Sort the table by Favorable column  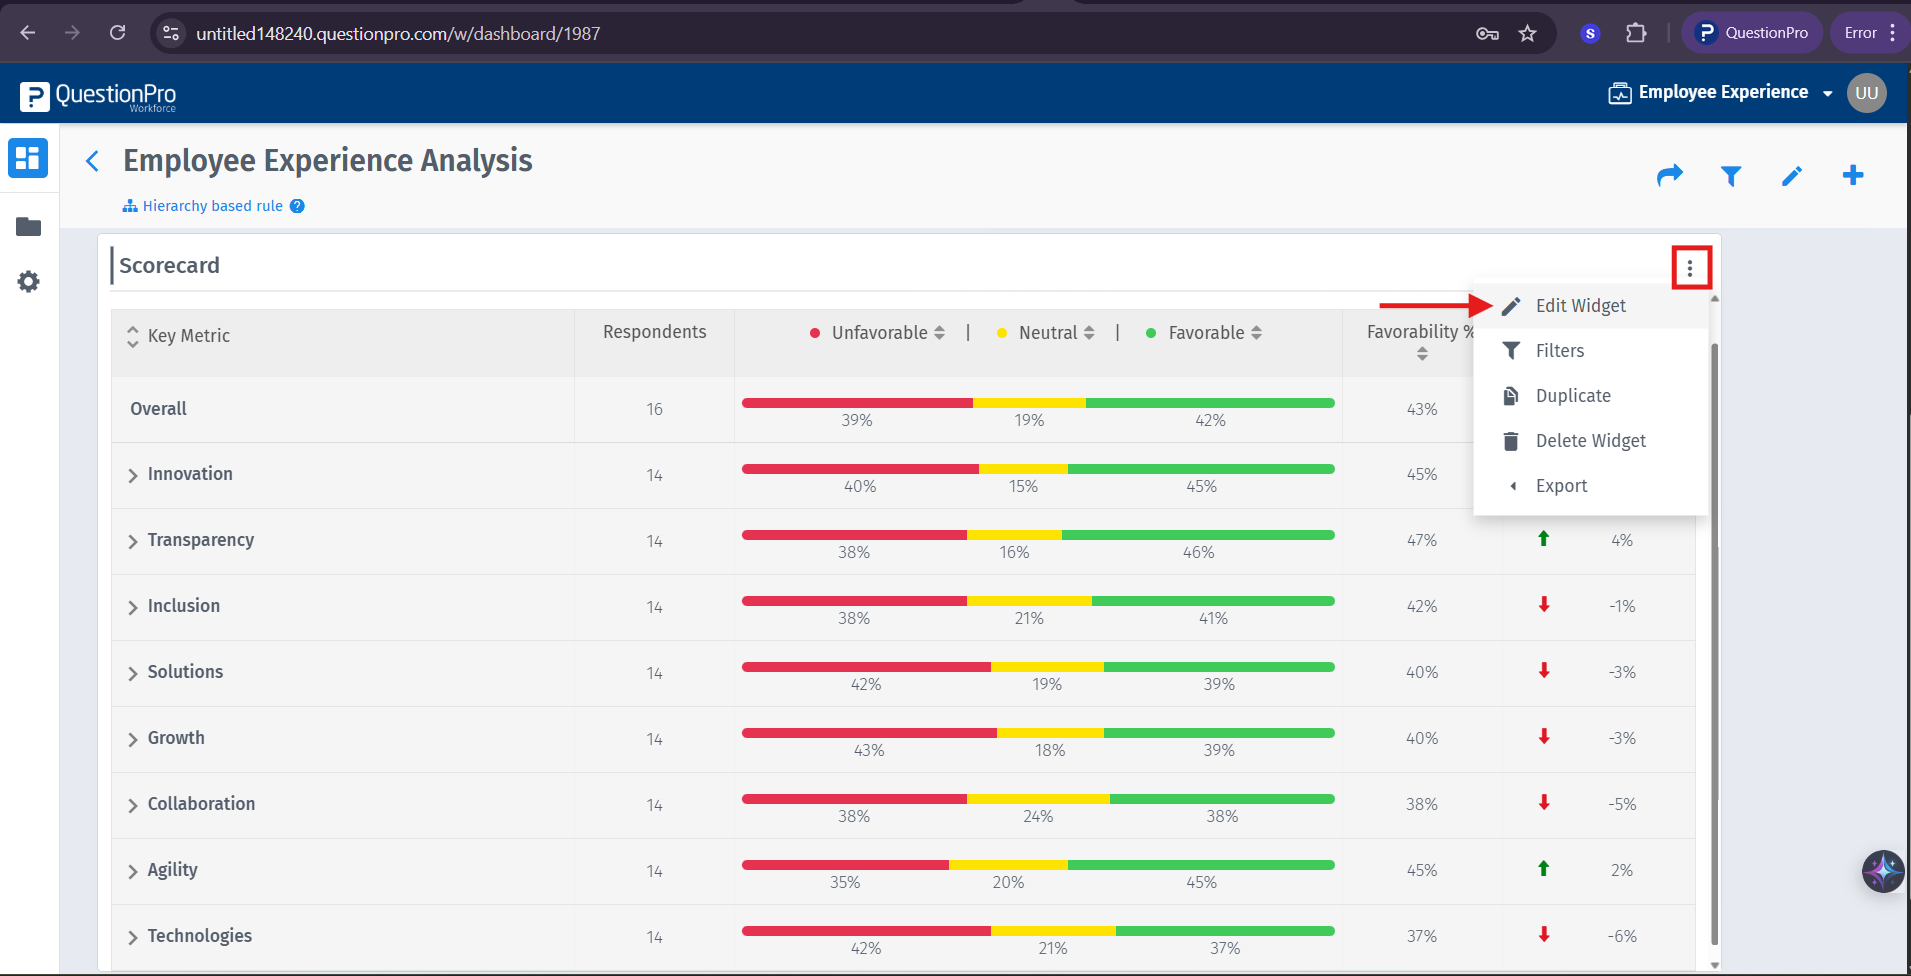tap(1256, 333)
